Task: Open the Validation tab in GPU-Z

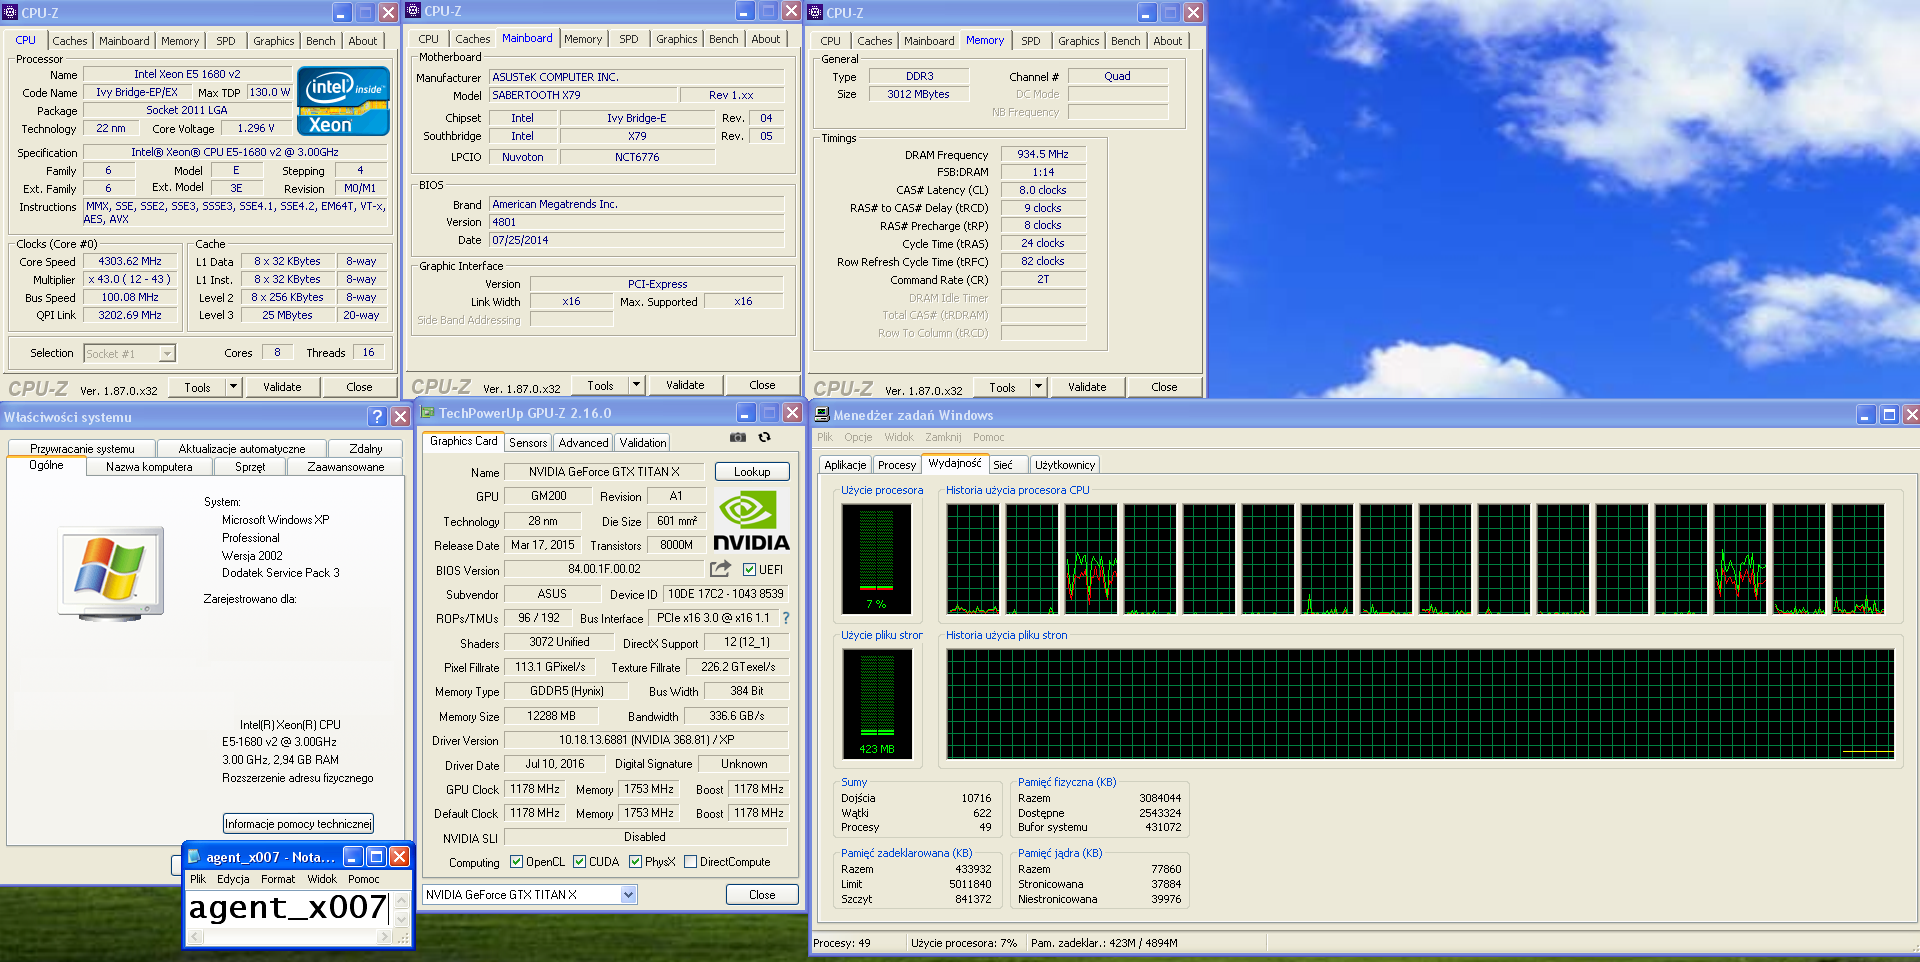Action: (643, 442)
